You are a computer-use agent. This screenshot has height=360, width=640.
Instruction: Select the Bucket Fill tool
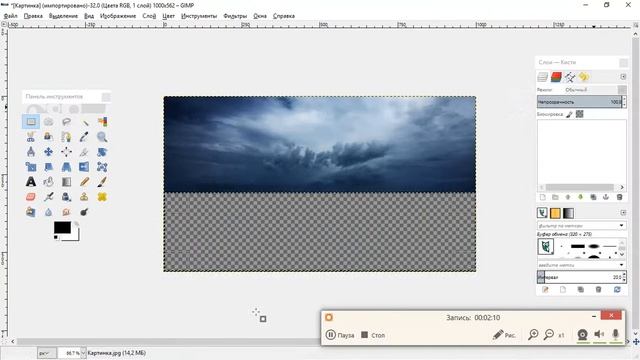49,182
